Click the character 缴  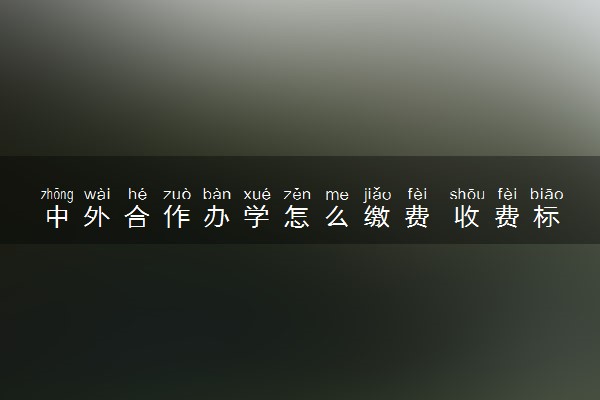pos(377,217)
